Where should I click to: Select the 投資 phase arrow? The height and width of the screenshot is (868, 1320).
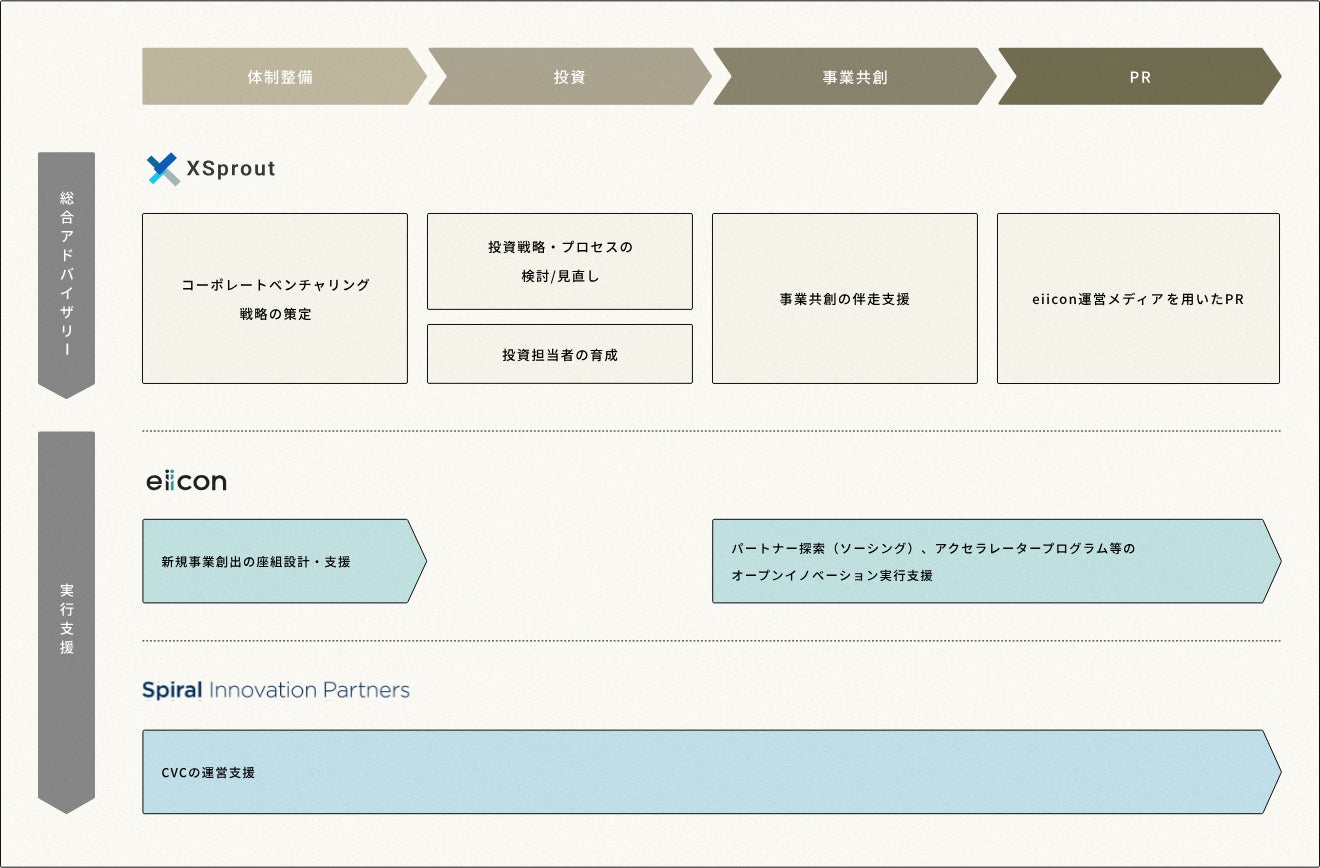[x=570, y=76]
